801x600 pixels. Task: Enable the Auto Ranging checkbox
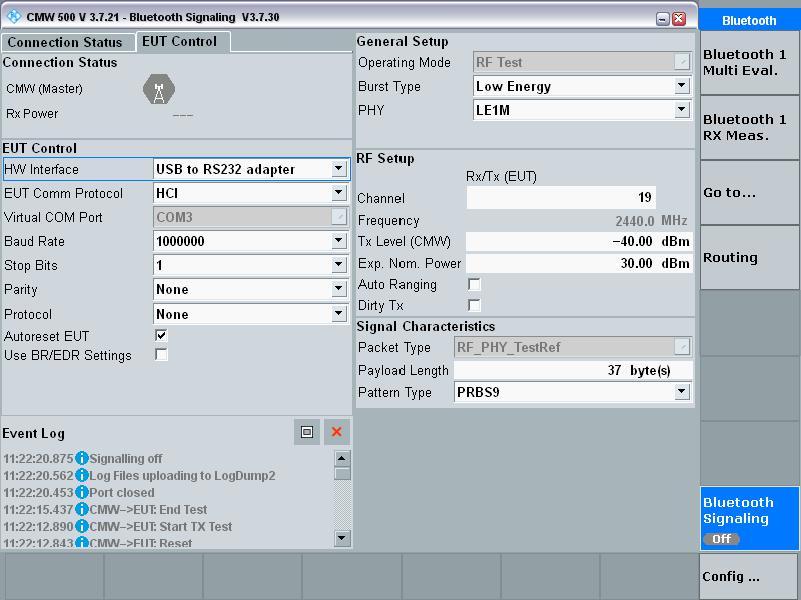tap(474, 284)
